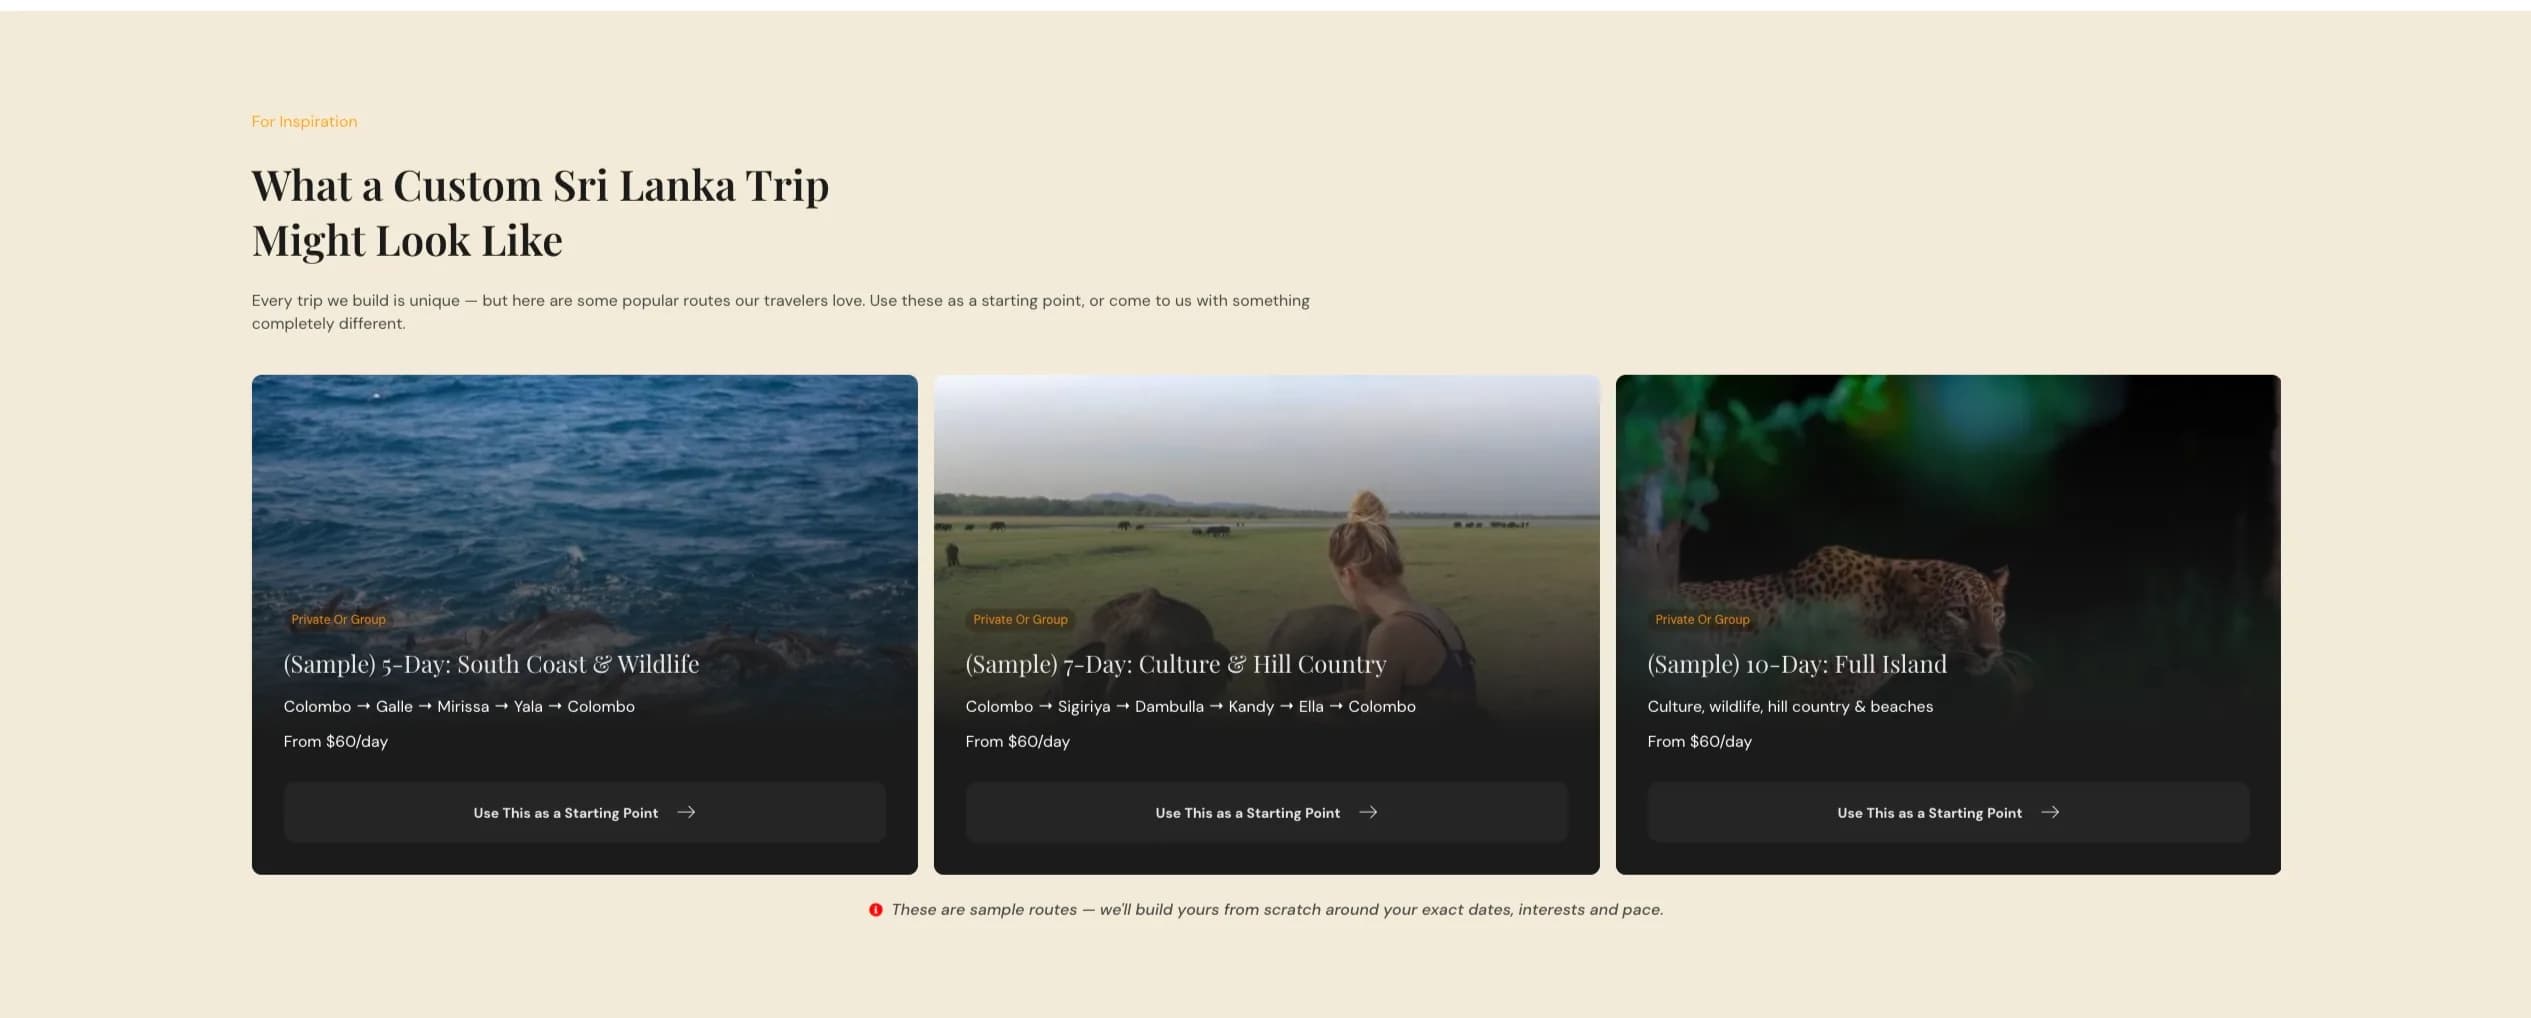The height and width of the screenshot is (1018, 2531).
Task: Use the 10-Day Full Island route as a starting point
Action: pyautogui.click(x=1949, y=812)
